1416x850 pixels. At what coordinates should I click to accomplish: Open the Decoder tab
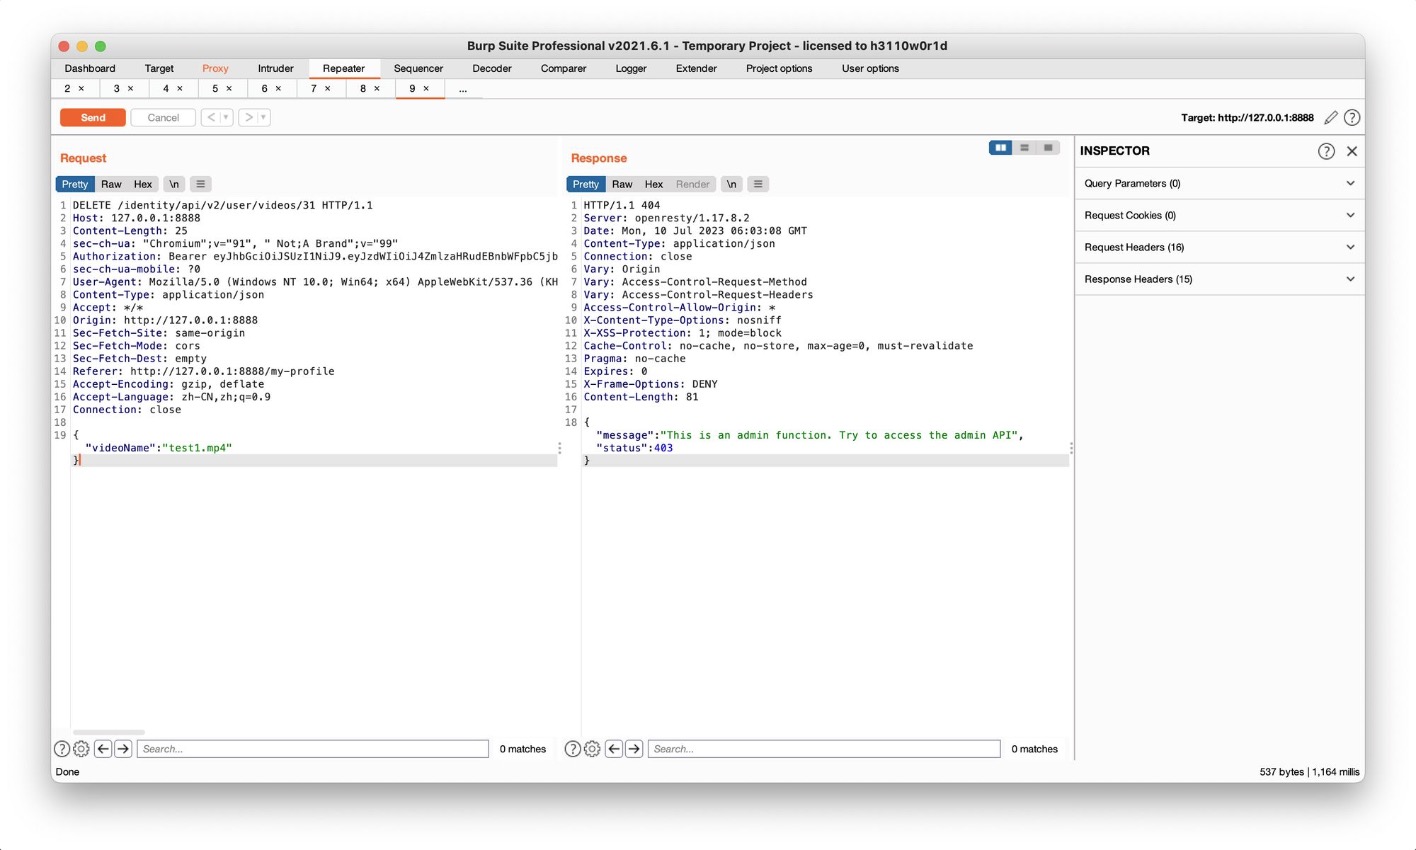491,69
